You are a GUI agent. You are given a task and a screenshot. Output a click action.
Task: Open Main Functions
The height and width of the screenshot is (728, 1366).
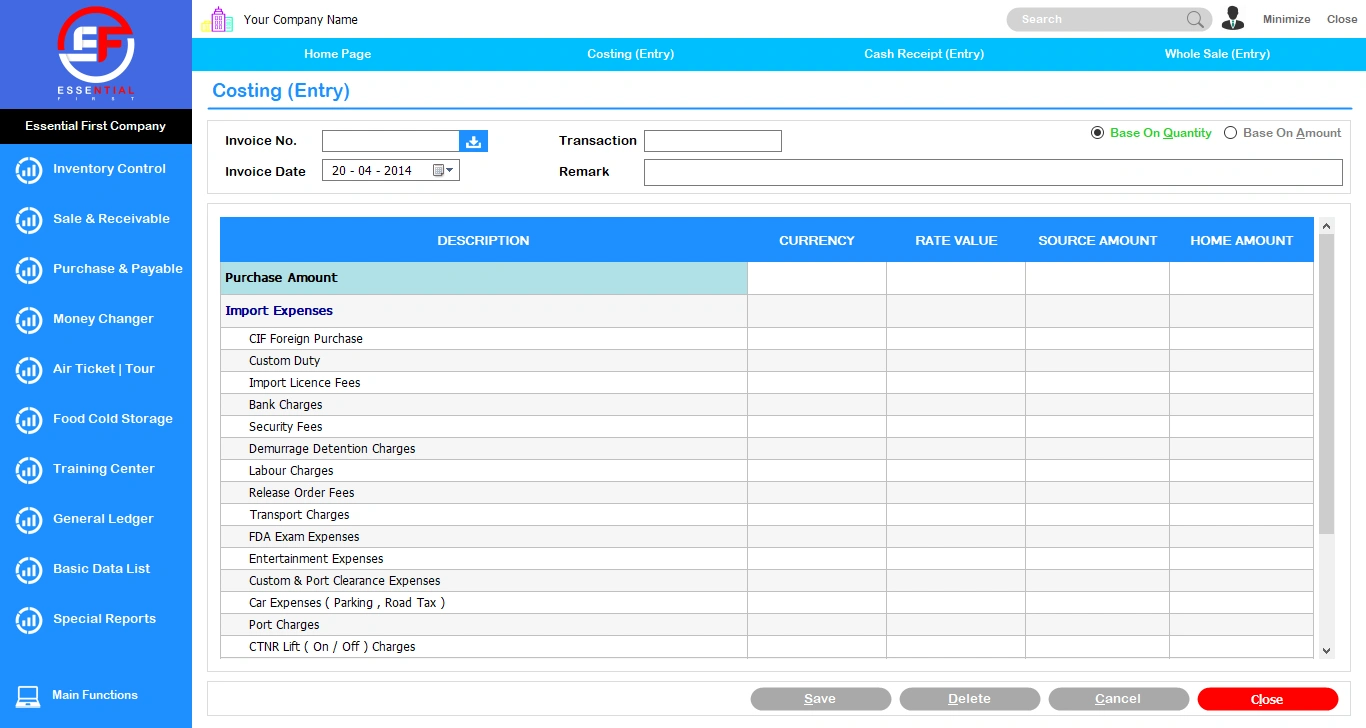[x=95, y=695]
